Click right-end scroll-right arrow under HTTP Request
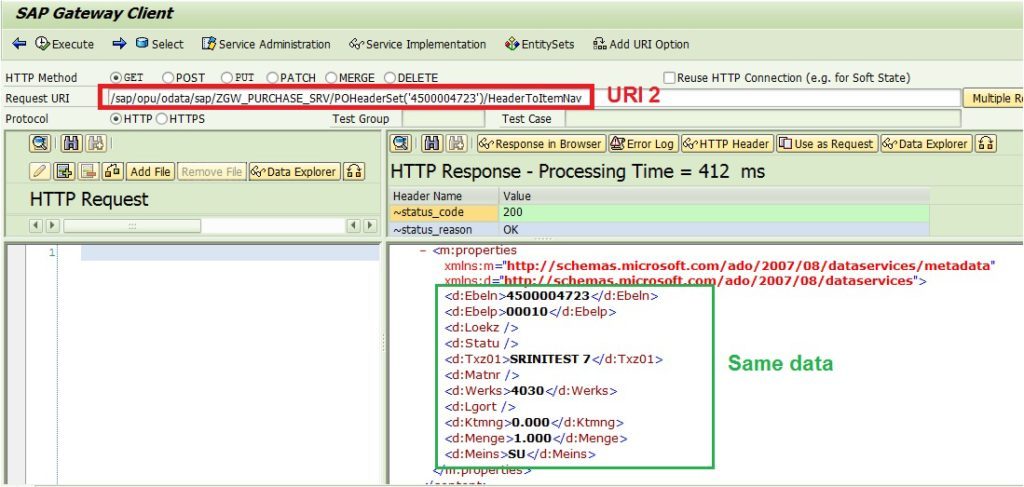Image resolution: width=1024 pixels, height=487 pixels. pyautogui.click(x=370, y=226)
